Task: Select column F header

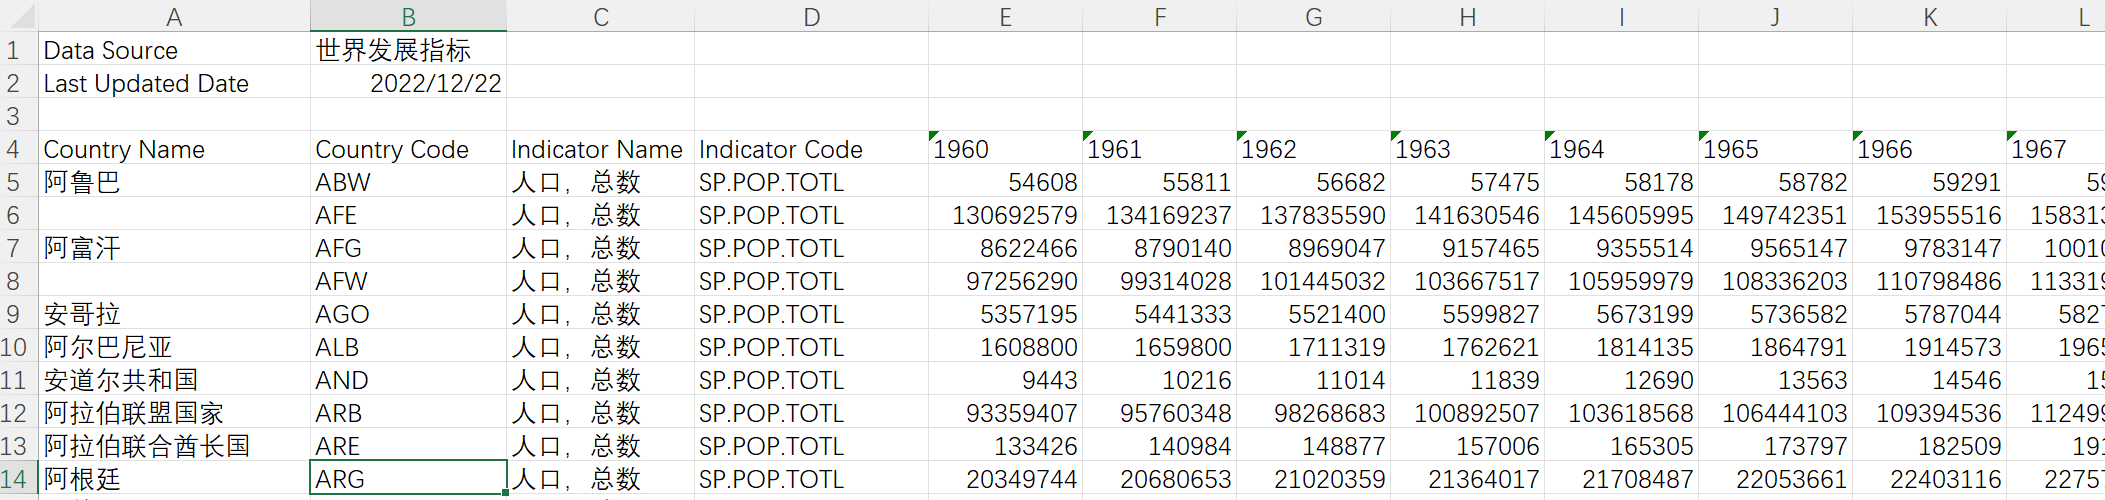Action: tap(1159, 16)
